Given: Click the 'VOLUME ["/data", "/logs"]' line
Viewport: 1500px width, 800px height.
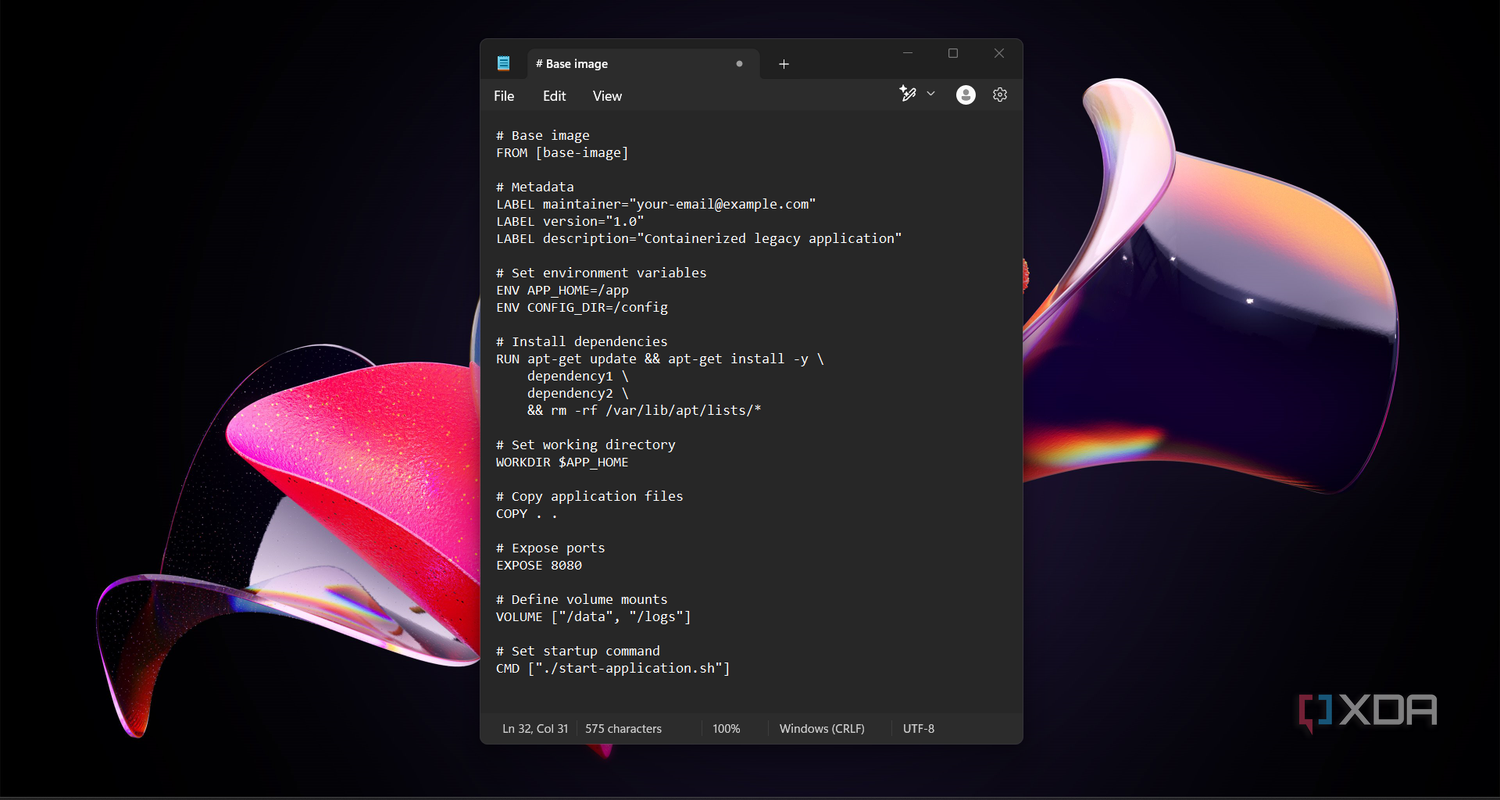Looking at the screenshot, I should [594, 617].
